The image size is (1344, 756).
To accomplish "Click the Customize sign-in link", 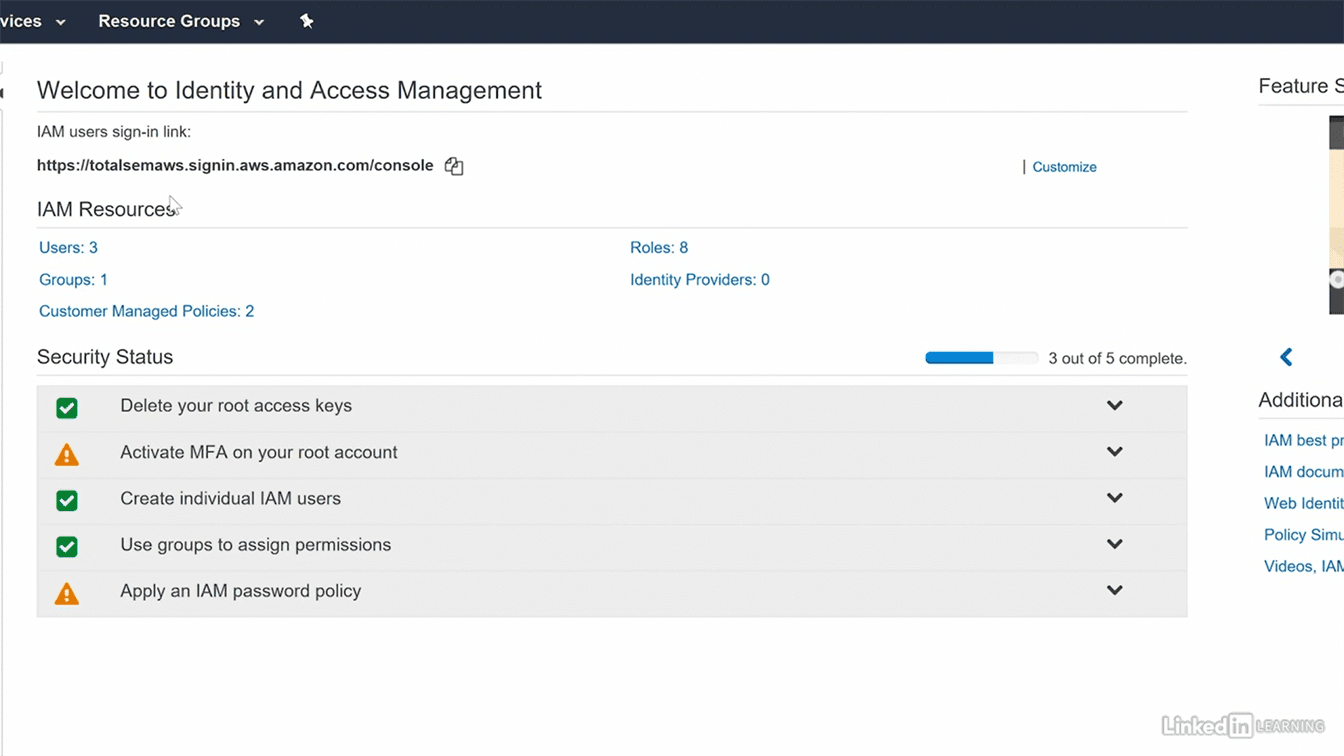I will (x=1064, y=167).
